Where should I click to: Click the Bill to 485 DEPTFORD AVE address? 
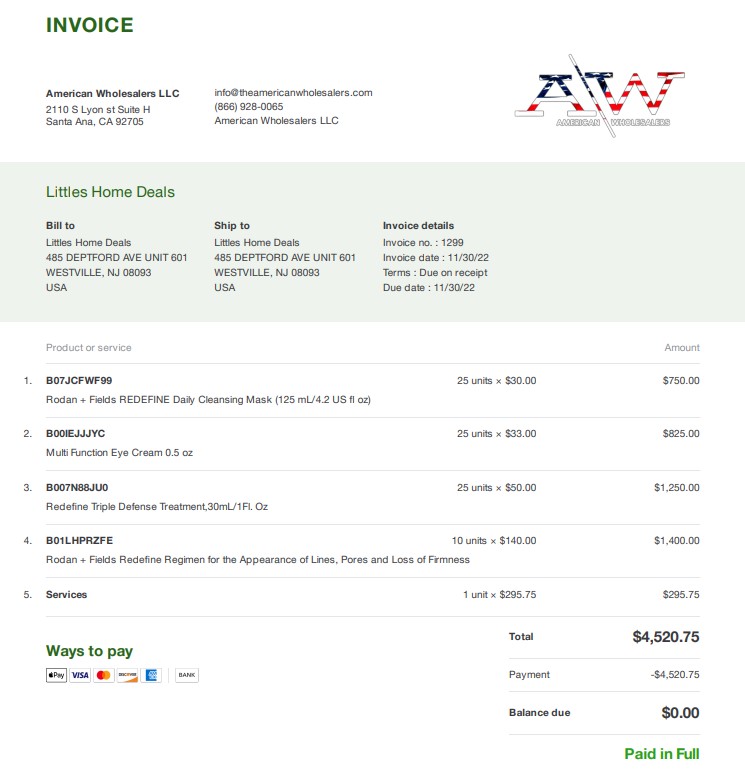pyautogui.click(x=116, y=257)
